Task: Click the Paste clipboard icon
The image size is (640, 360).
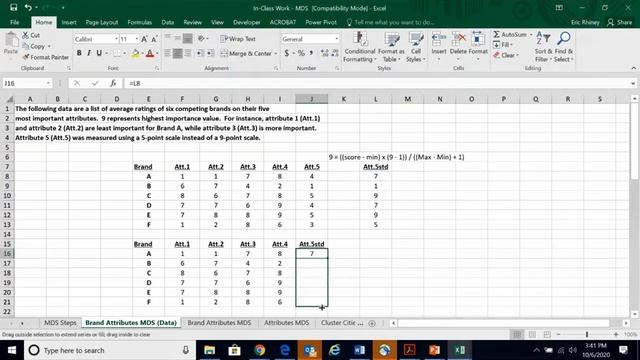Action: (x=11, y=41)
